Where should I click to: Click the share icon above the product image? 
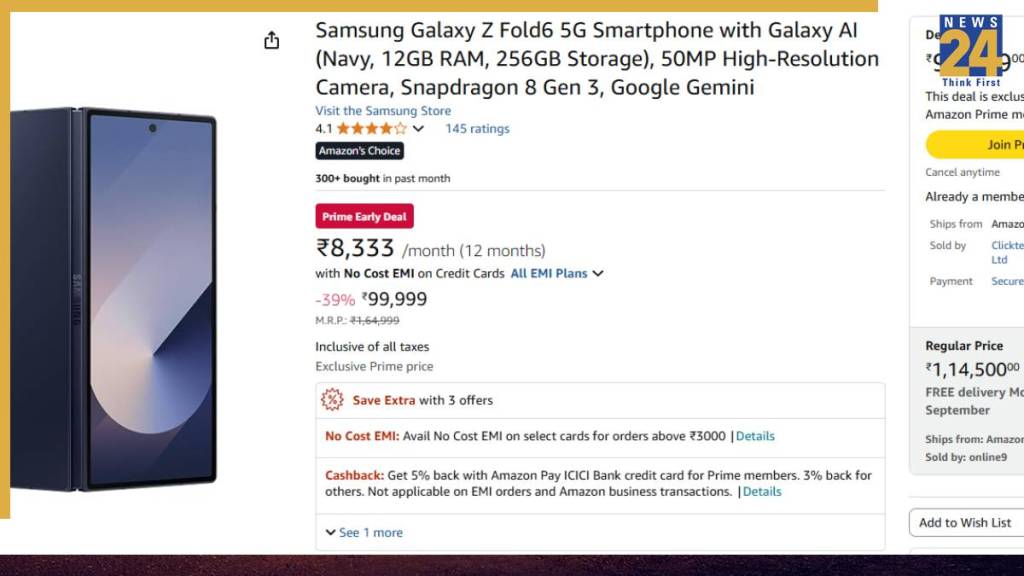click(x=271, y=40)
